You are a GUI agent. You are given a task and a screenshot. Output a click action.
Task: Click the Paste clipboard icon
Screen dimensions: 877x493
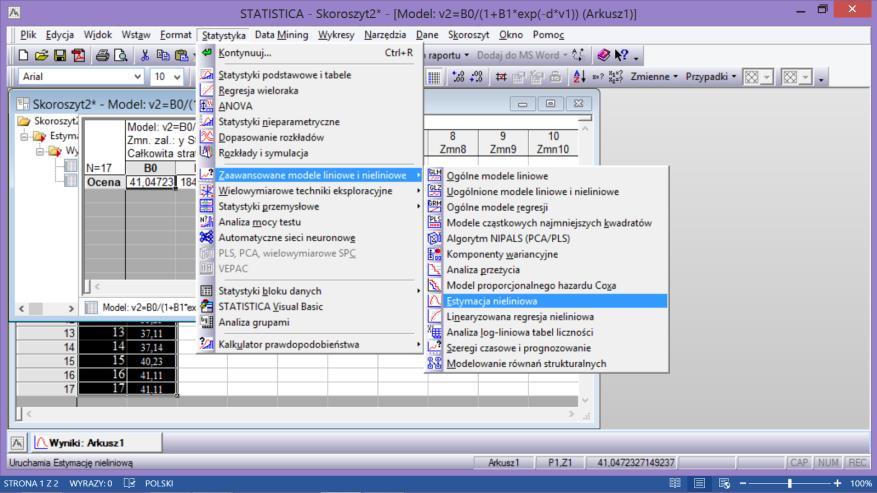tap(181, 55)
